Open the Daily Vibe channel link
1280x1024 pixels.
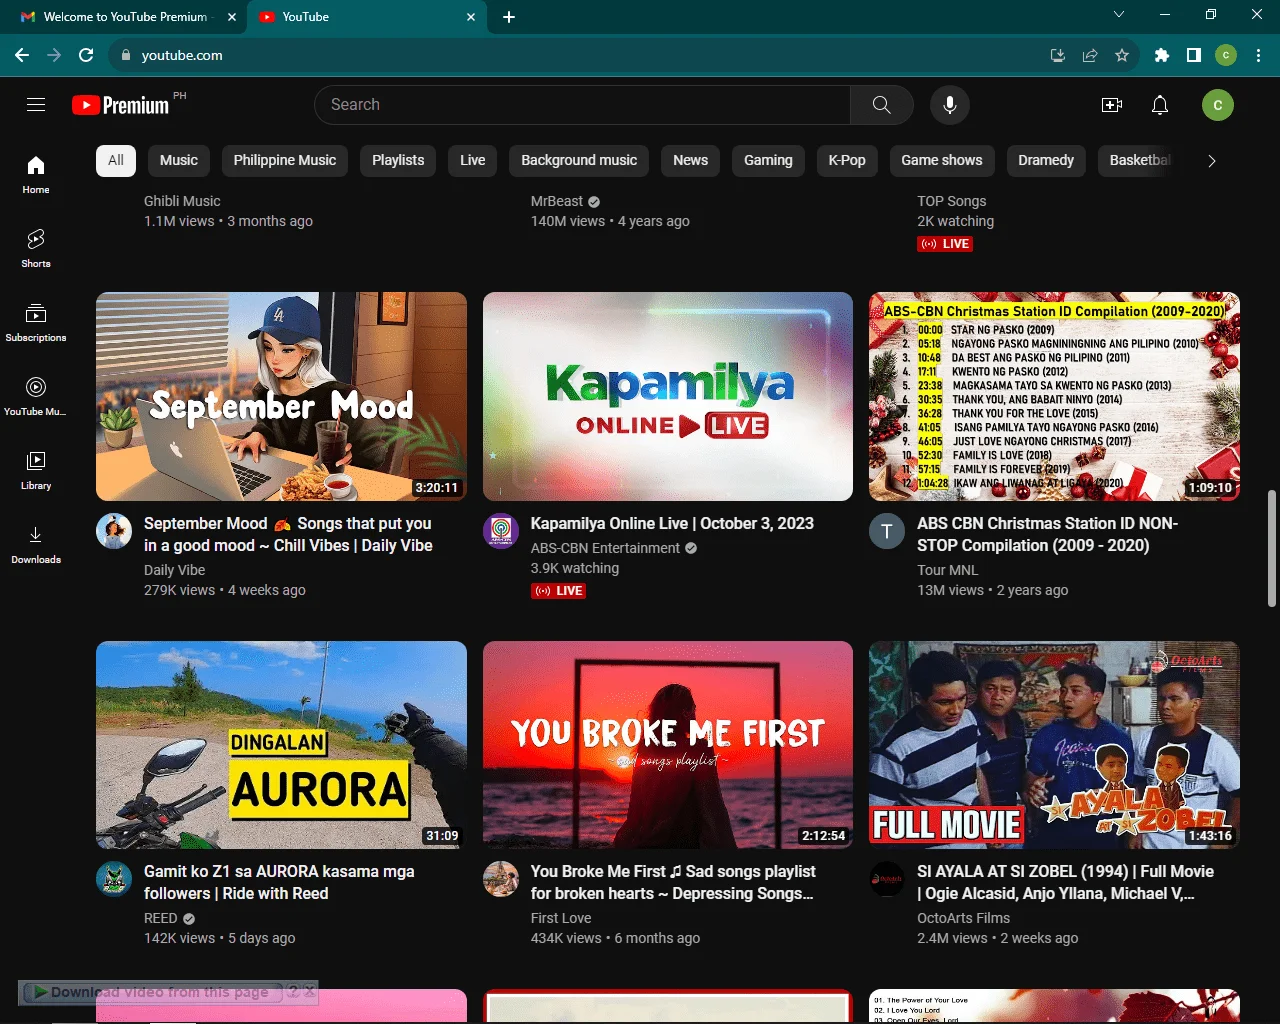174,570
